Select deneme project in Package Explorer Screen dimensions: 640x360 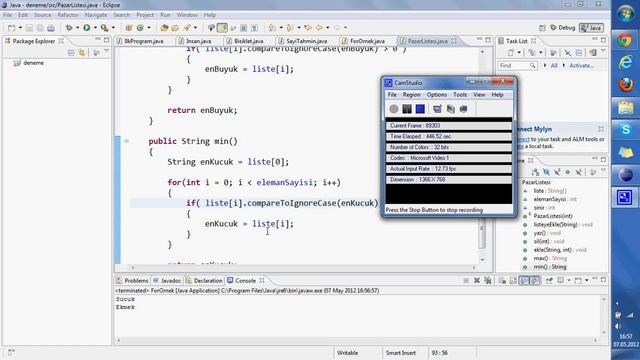pyautogui.click(x=33, y=63)
